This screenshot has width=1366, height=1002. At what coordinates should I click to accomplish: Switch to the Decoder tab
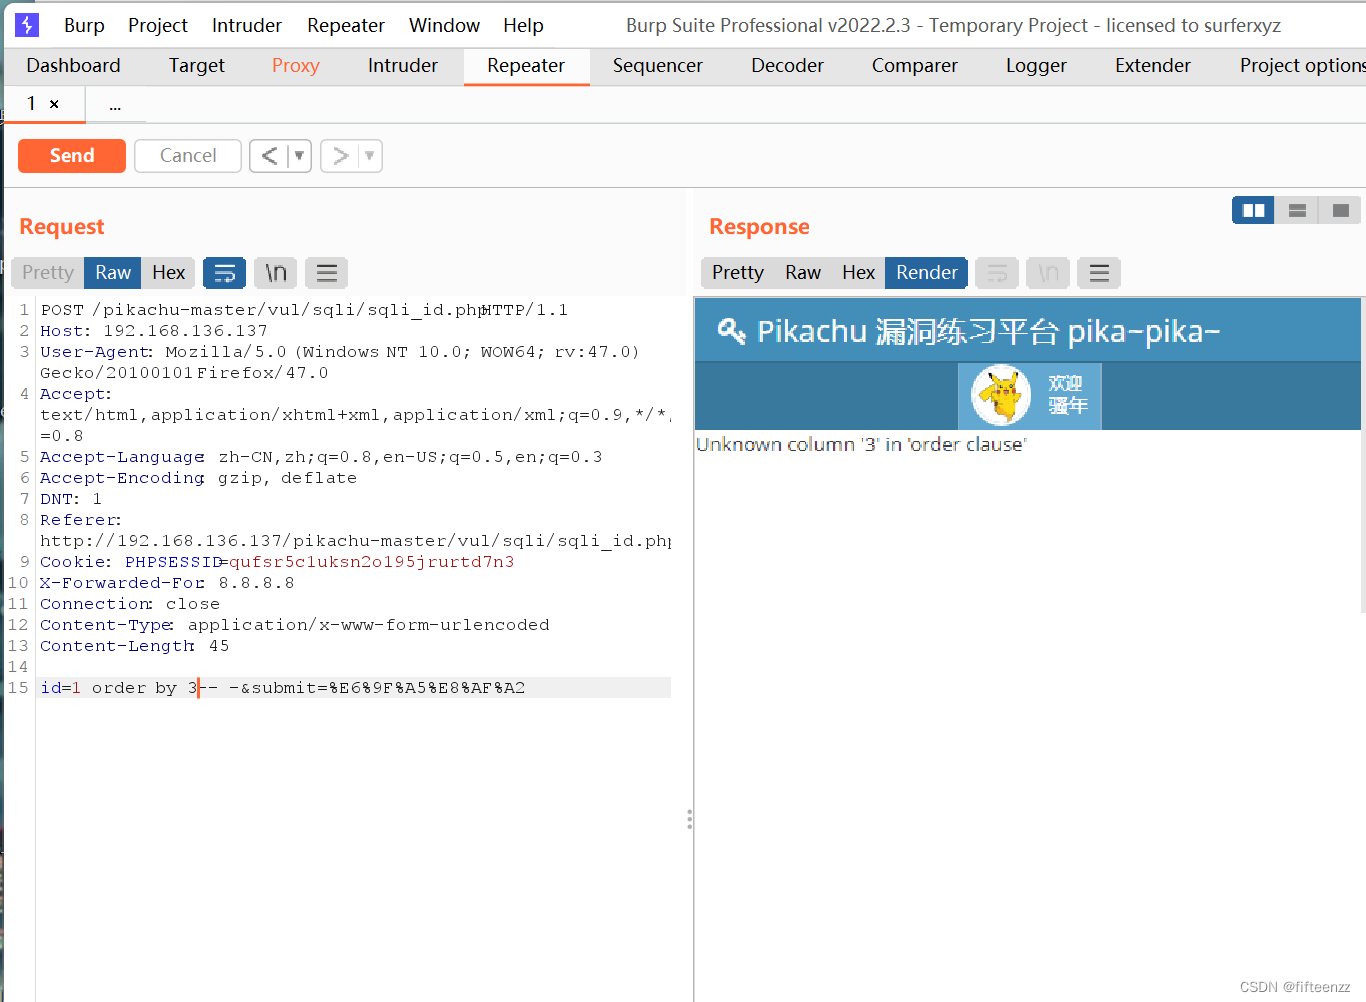pyautogui.click(x=788, y=65)
